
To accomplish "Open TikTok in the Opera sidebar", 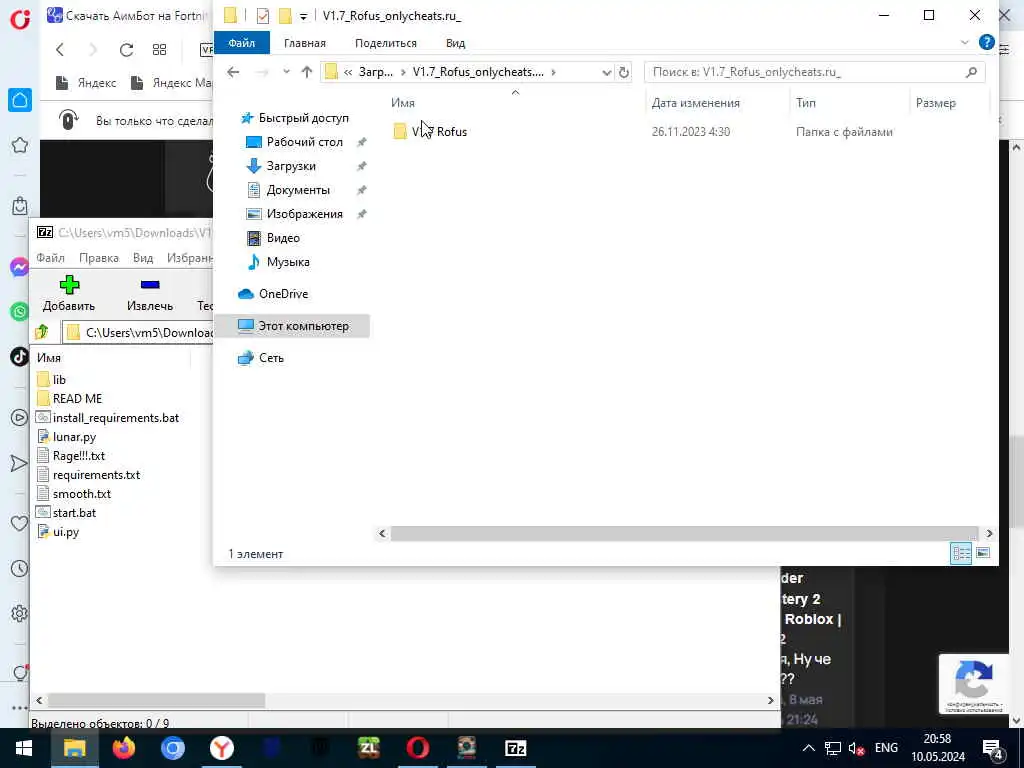I will click(x=20, y=357).
